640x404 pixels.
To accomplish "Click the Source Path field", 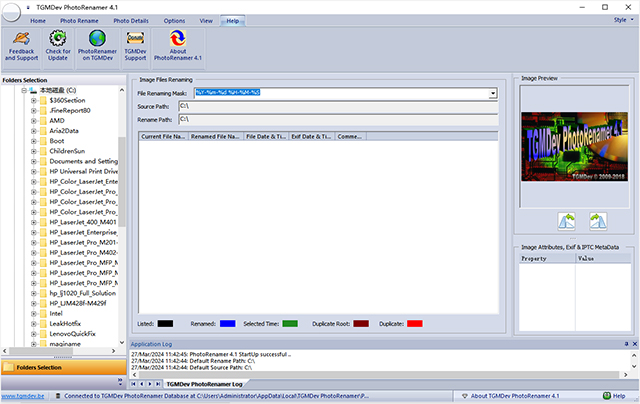I will [x=338, y=107].
